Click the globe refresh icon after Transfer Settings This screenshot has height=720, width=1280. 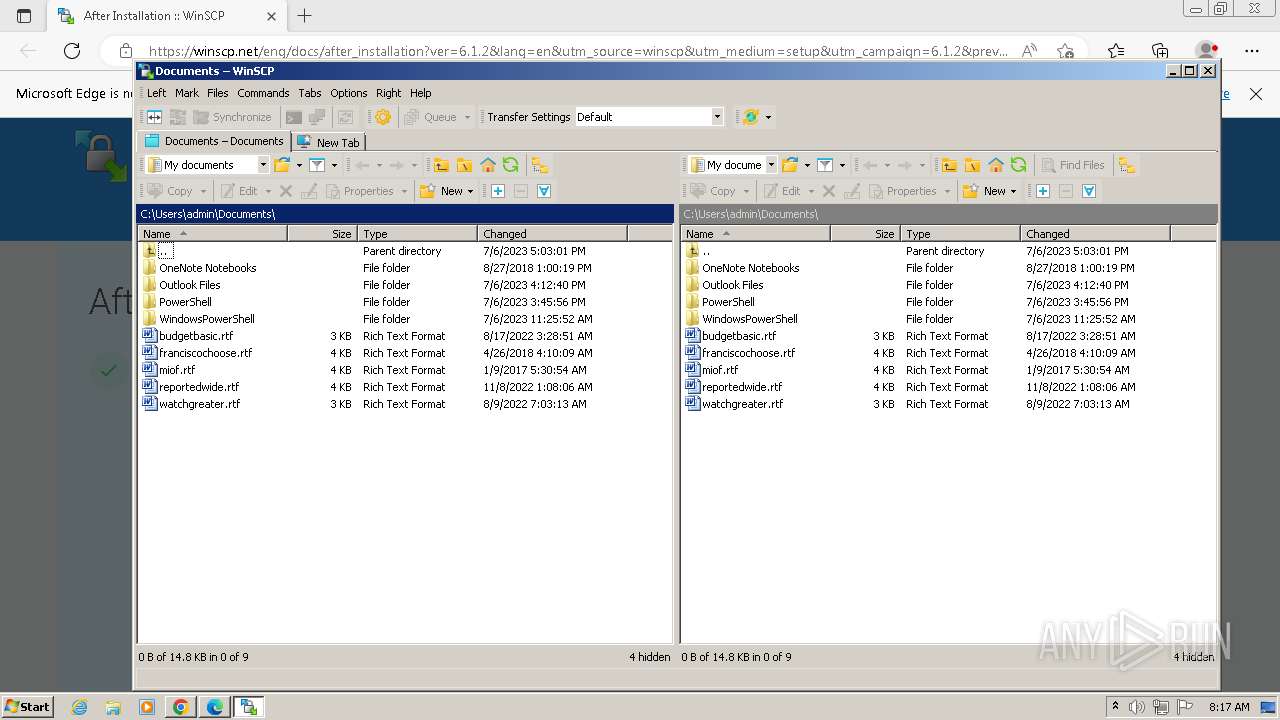click(751, 117)
